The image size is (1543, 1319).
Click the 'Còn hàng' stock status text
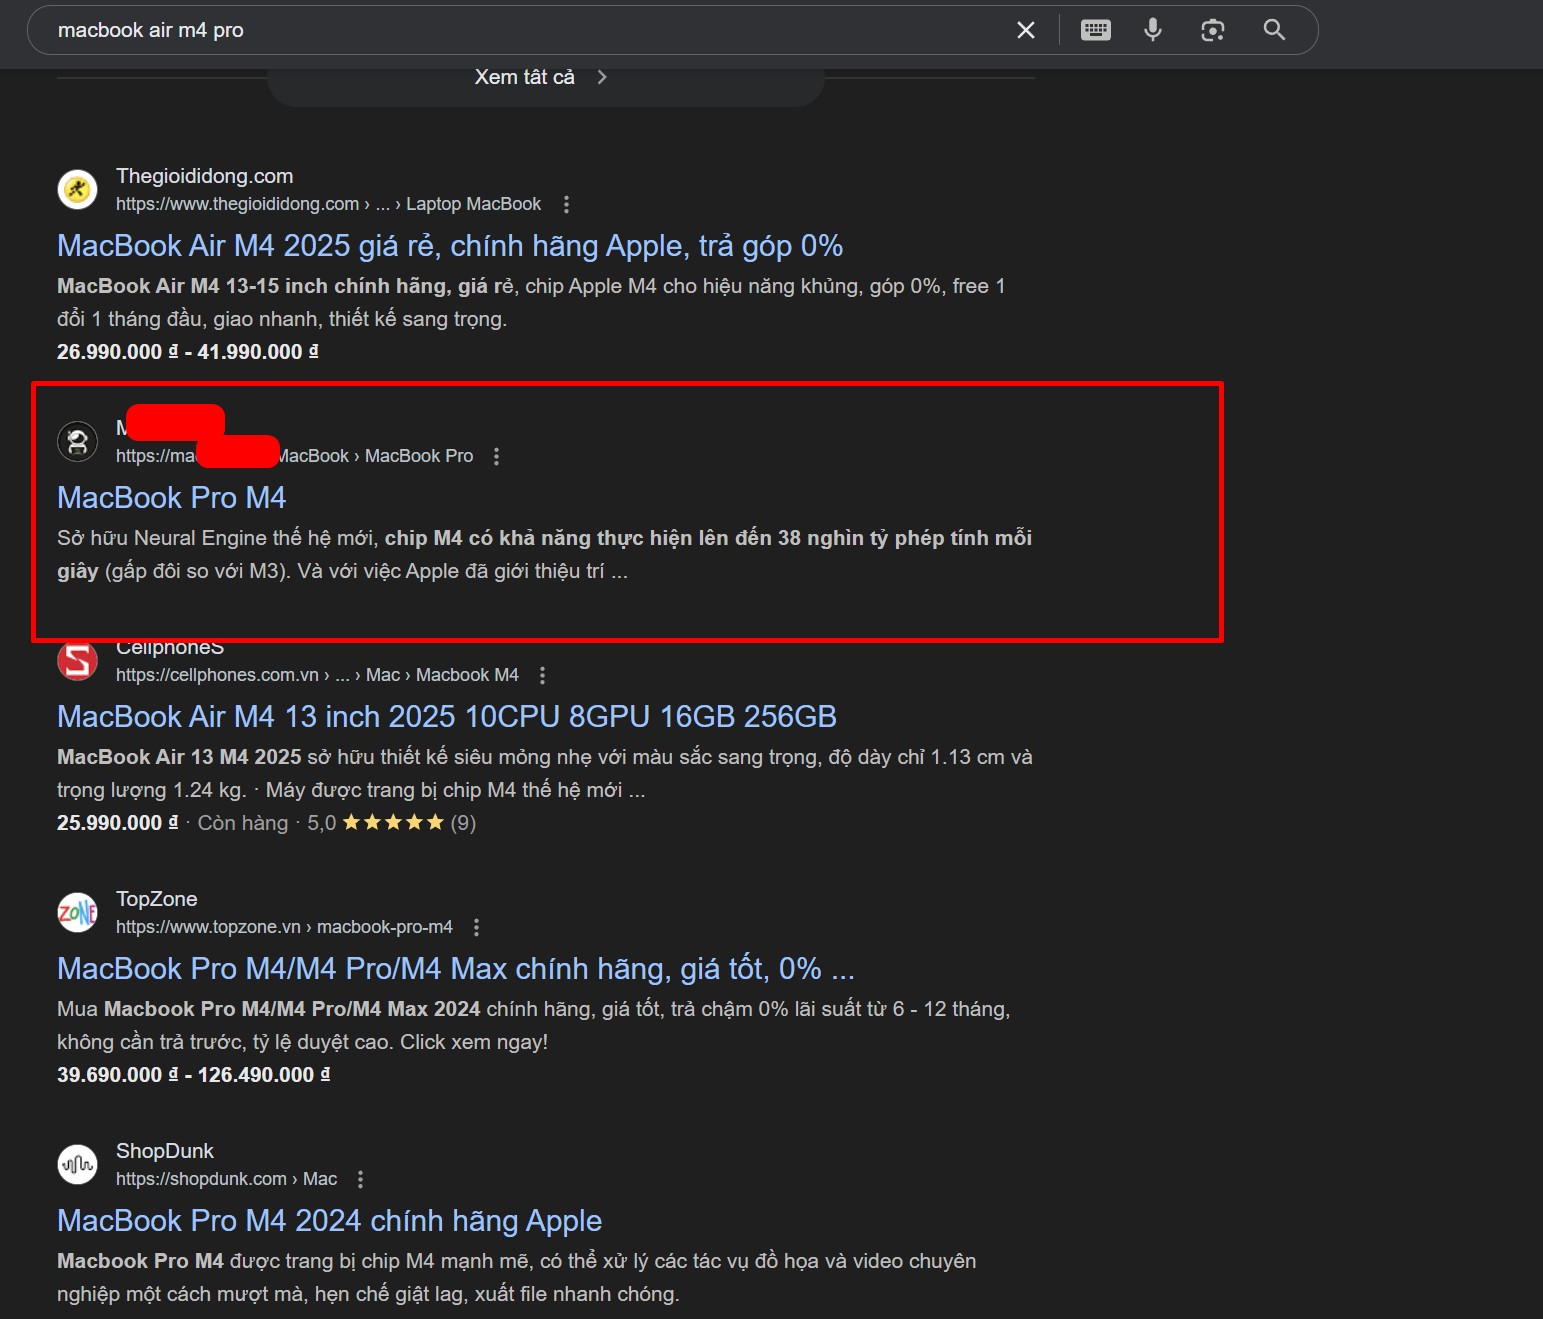[x=243, y=823]
